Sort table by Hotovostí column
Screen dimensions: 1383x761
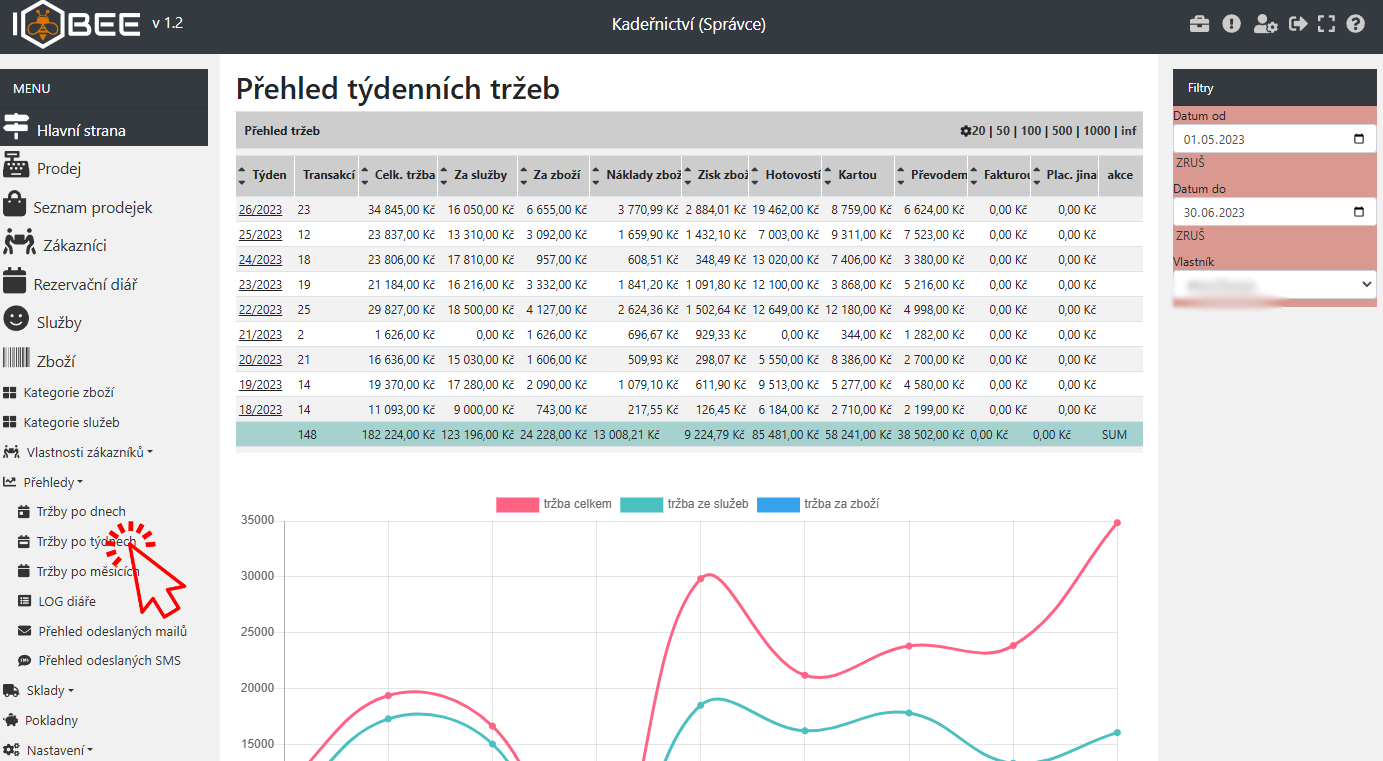click(x=785, y=175)
